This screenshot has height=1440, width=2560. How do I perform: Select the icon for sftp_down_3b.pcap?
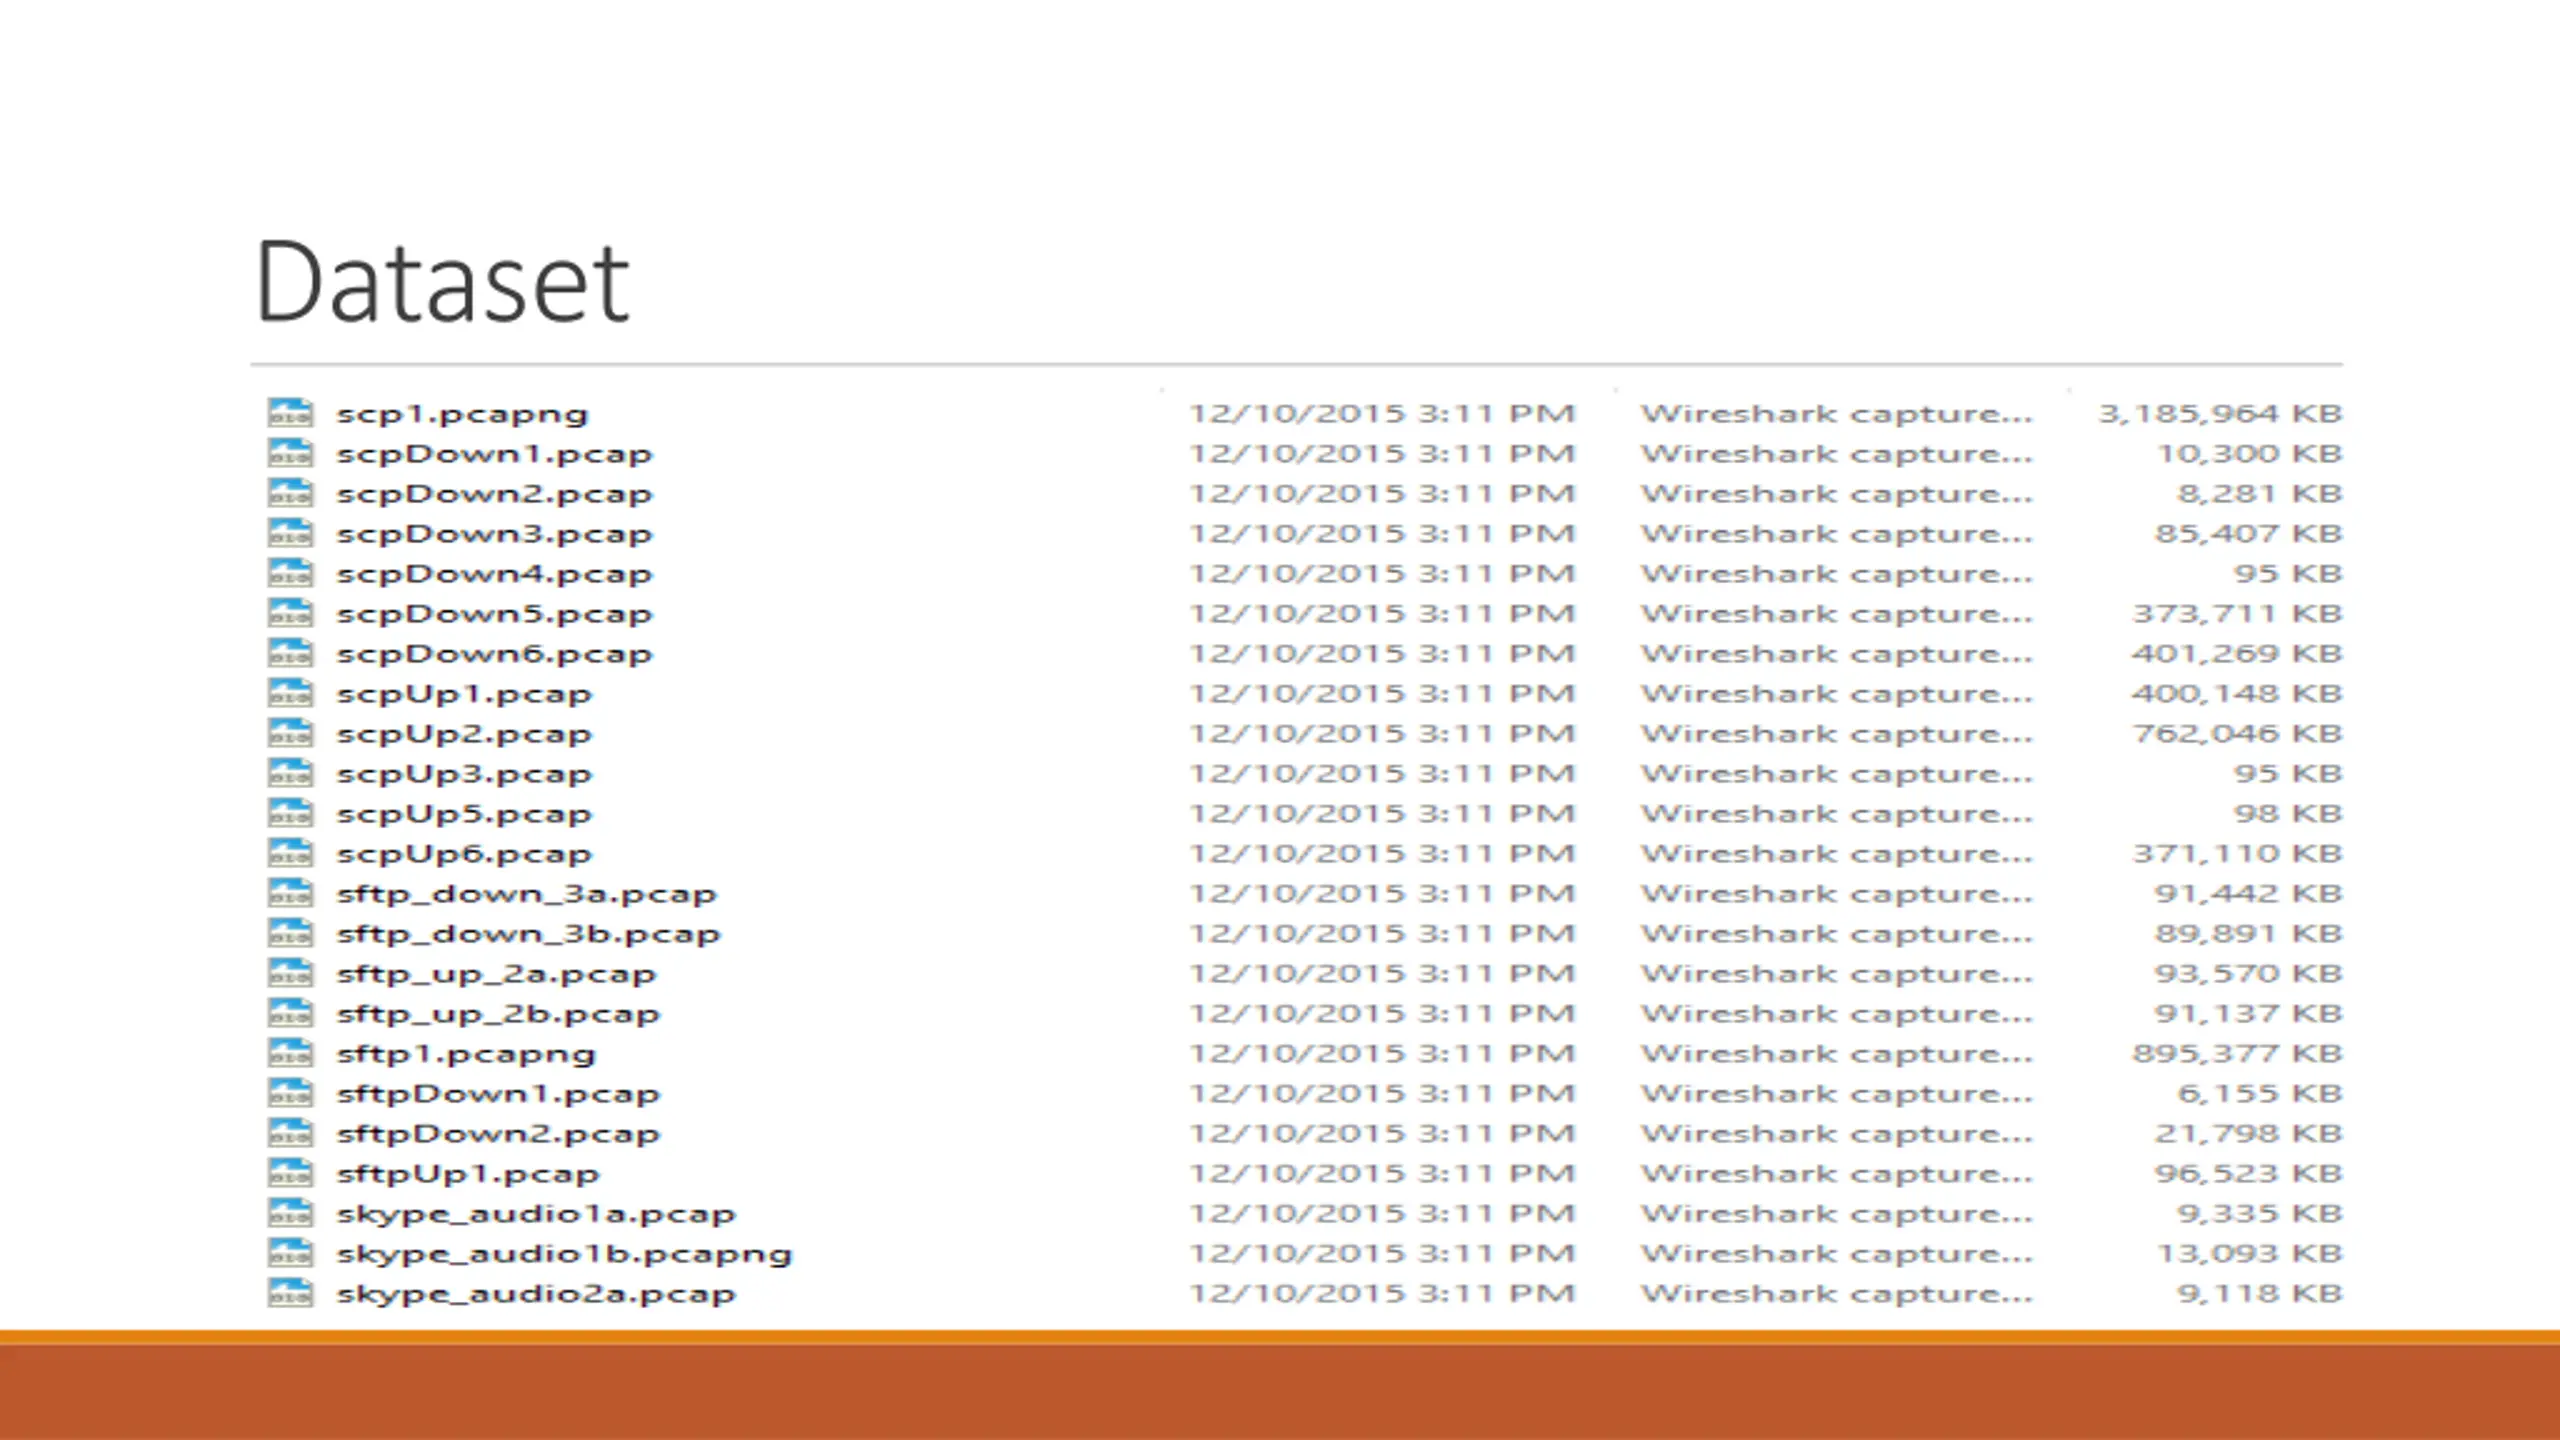290,933
